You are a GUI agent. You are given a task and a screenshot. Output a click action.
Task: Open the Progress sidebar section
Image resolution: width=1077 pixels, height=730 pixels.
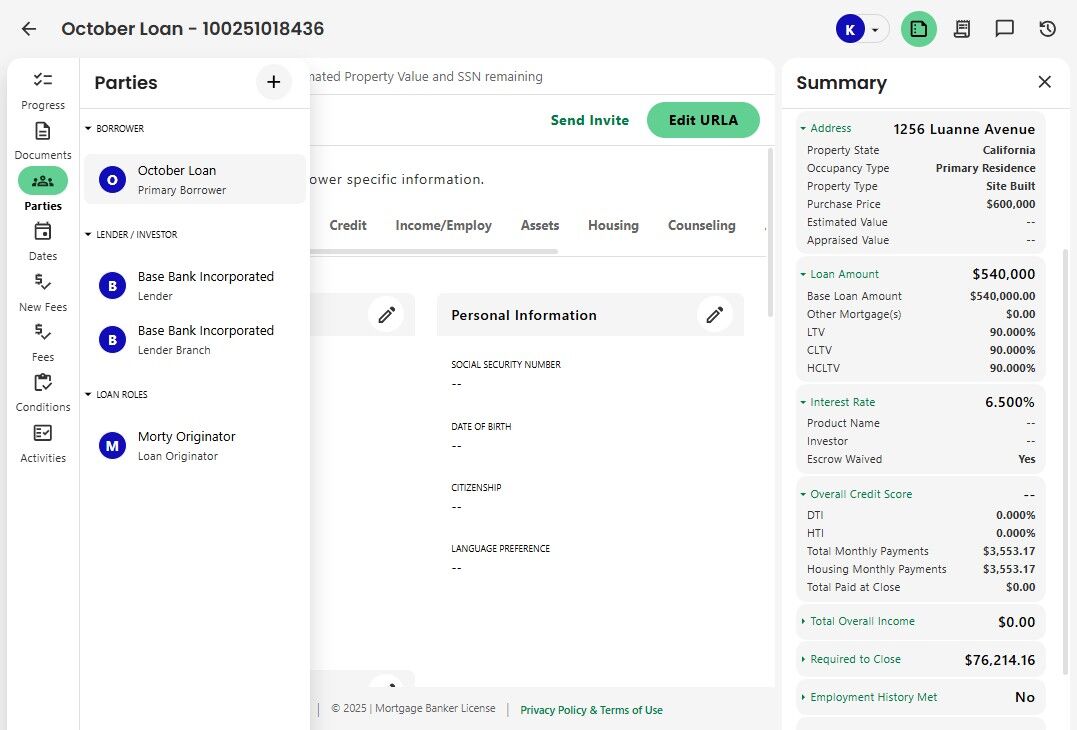coord(43,89)
